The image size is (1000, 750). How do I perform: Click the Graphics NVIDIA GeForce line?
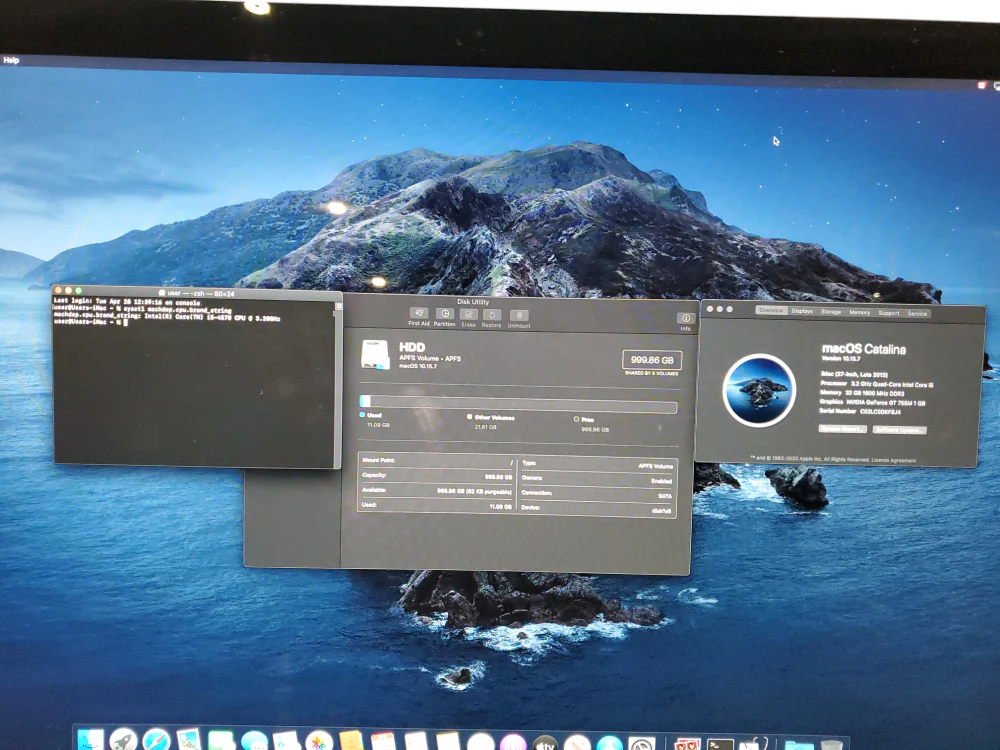point(872,402)
